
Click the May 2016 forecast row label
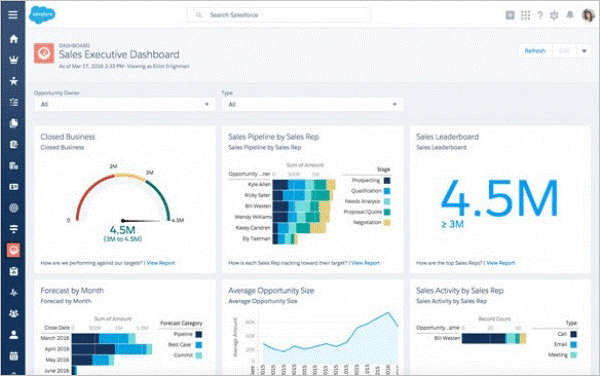pyautogui.click(x=57, y=360)
